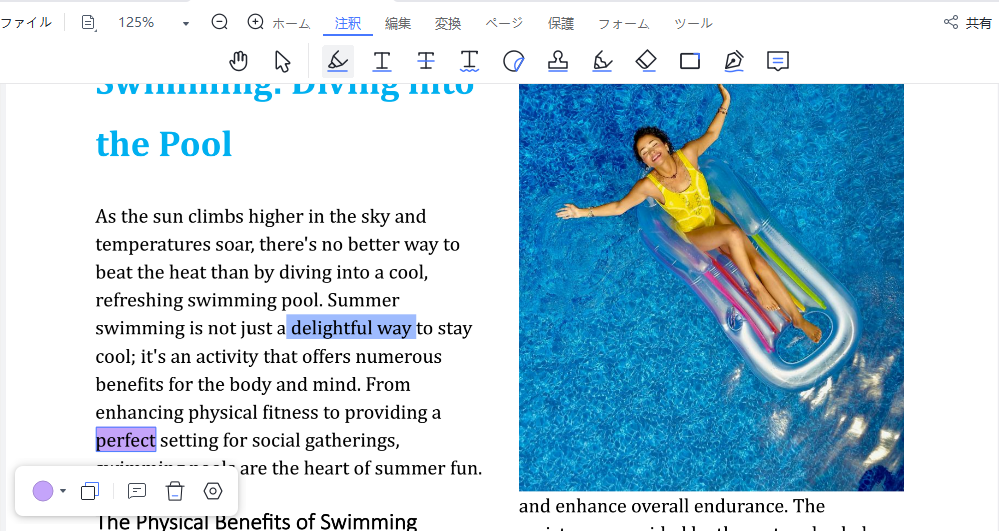
Task: Choose the Strikethrough text tool
Action: tap(426, 61)
